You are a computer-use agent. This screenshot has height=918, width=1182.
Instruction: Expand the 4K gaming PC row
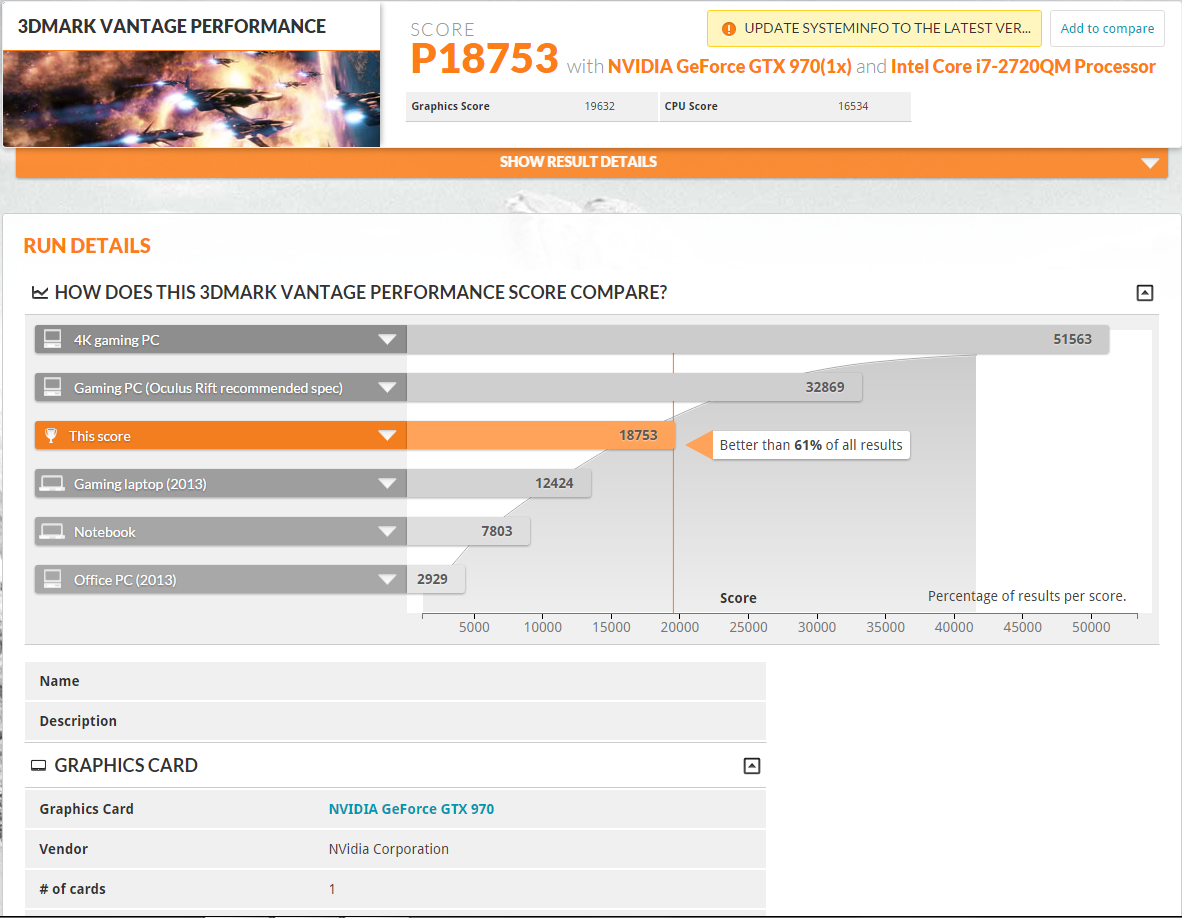(x=387, y=339)
